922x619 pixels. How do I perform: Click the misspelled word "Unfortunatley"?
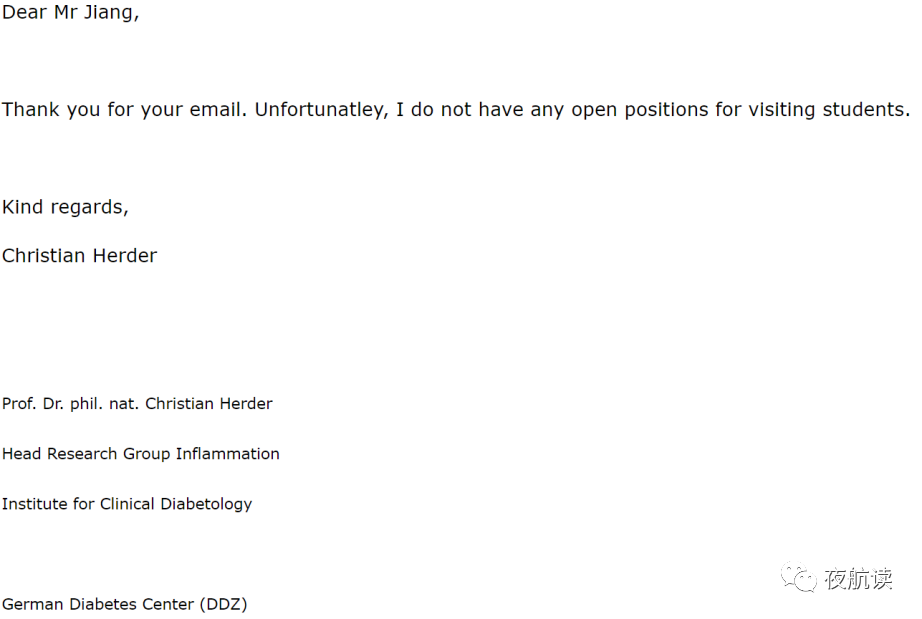click(320, 110)
